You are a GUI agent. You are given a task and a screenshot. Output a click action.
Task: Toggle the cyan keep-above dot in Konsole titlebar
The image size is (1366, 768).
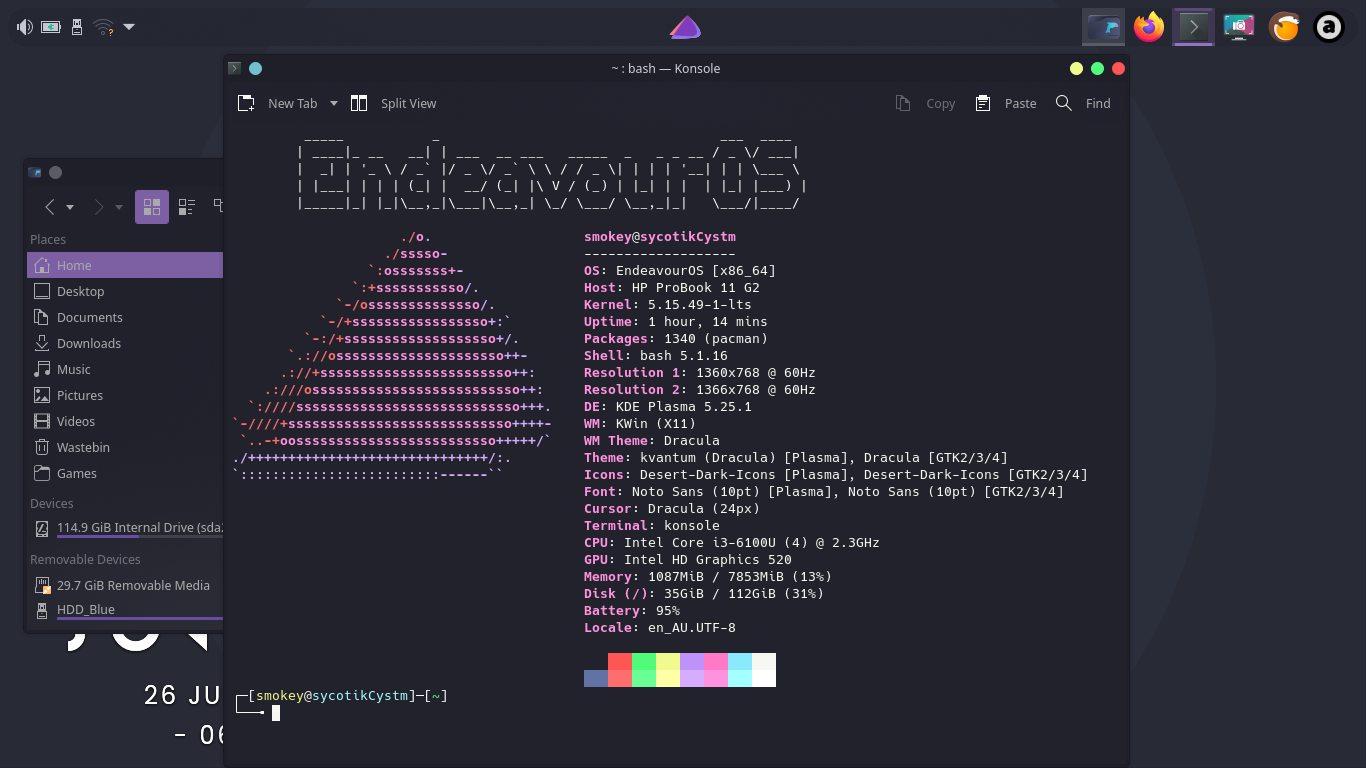click(255, 68)
